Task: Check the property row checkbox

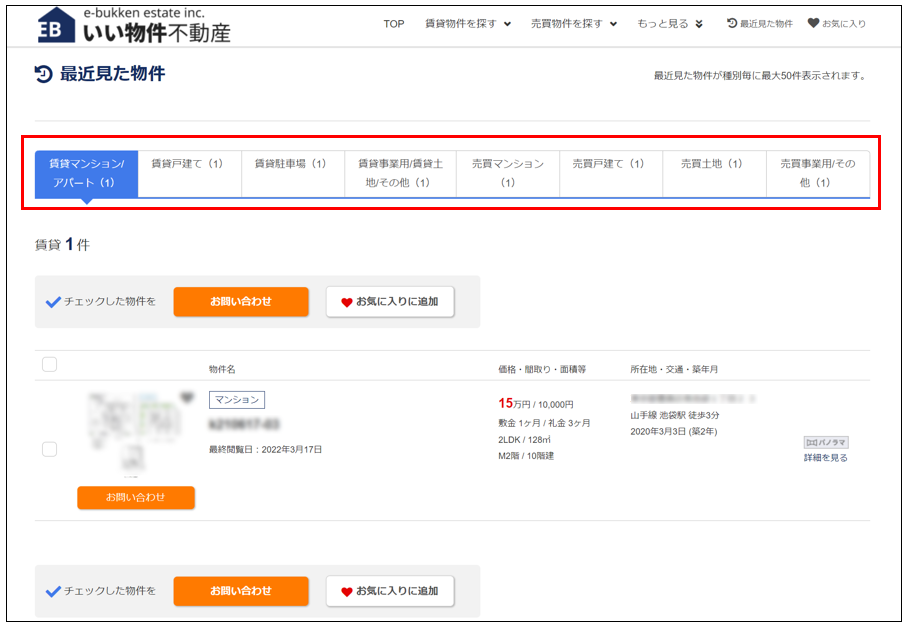Action: tap(49, 450)
